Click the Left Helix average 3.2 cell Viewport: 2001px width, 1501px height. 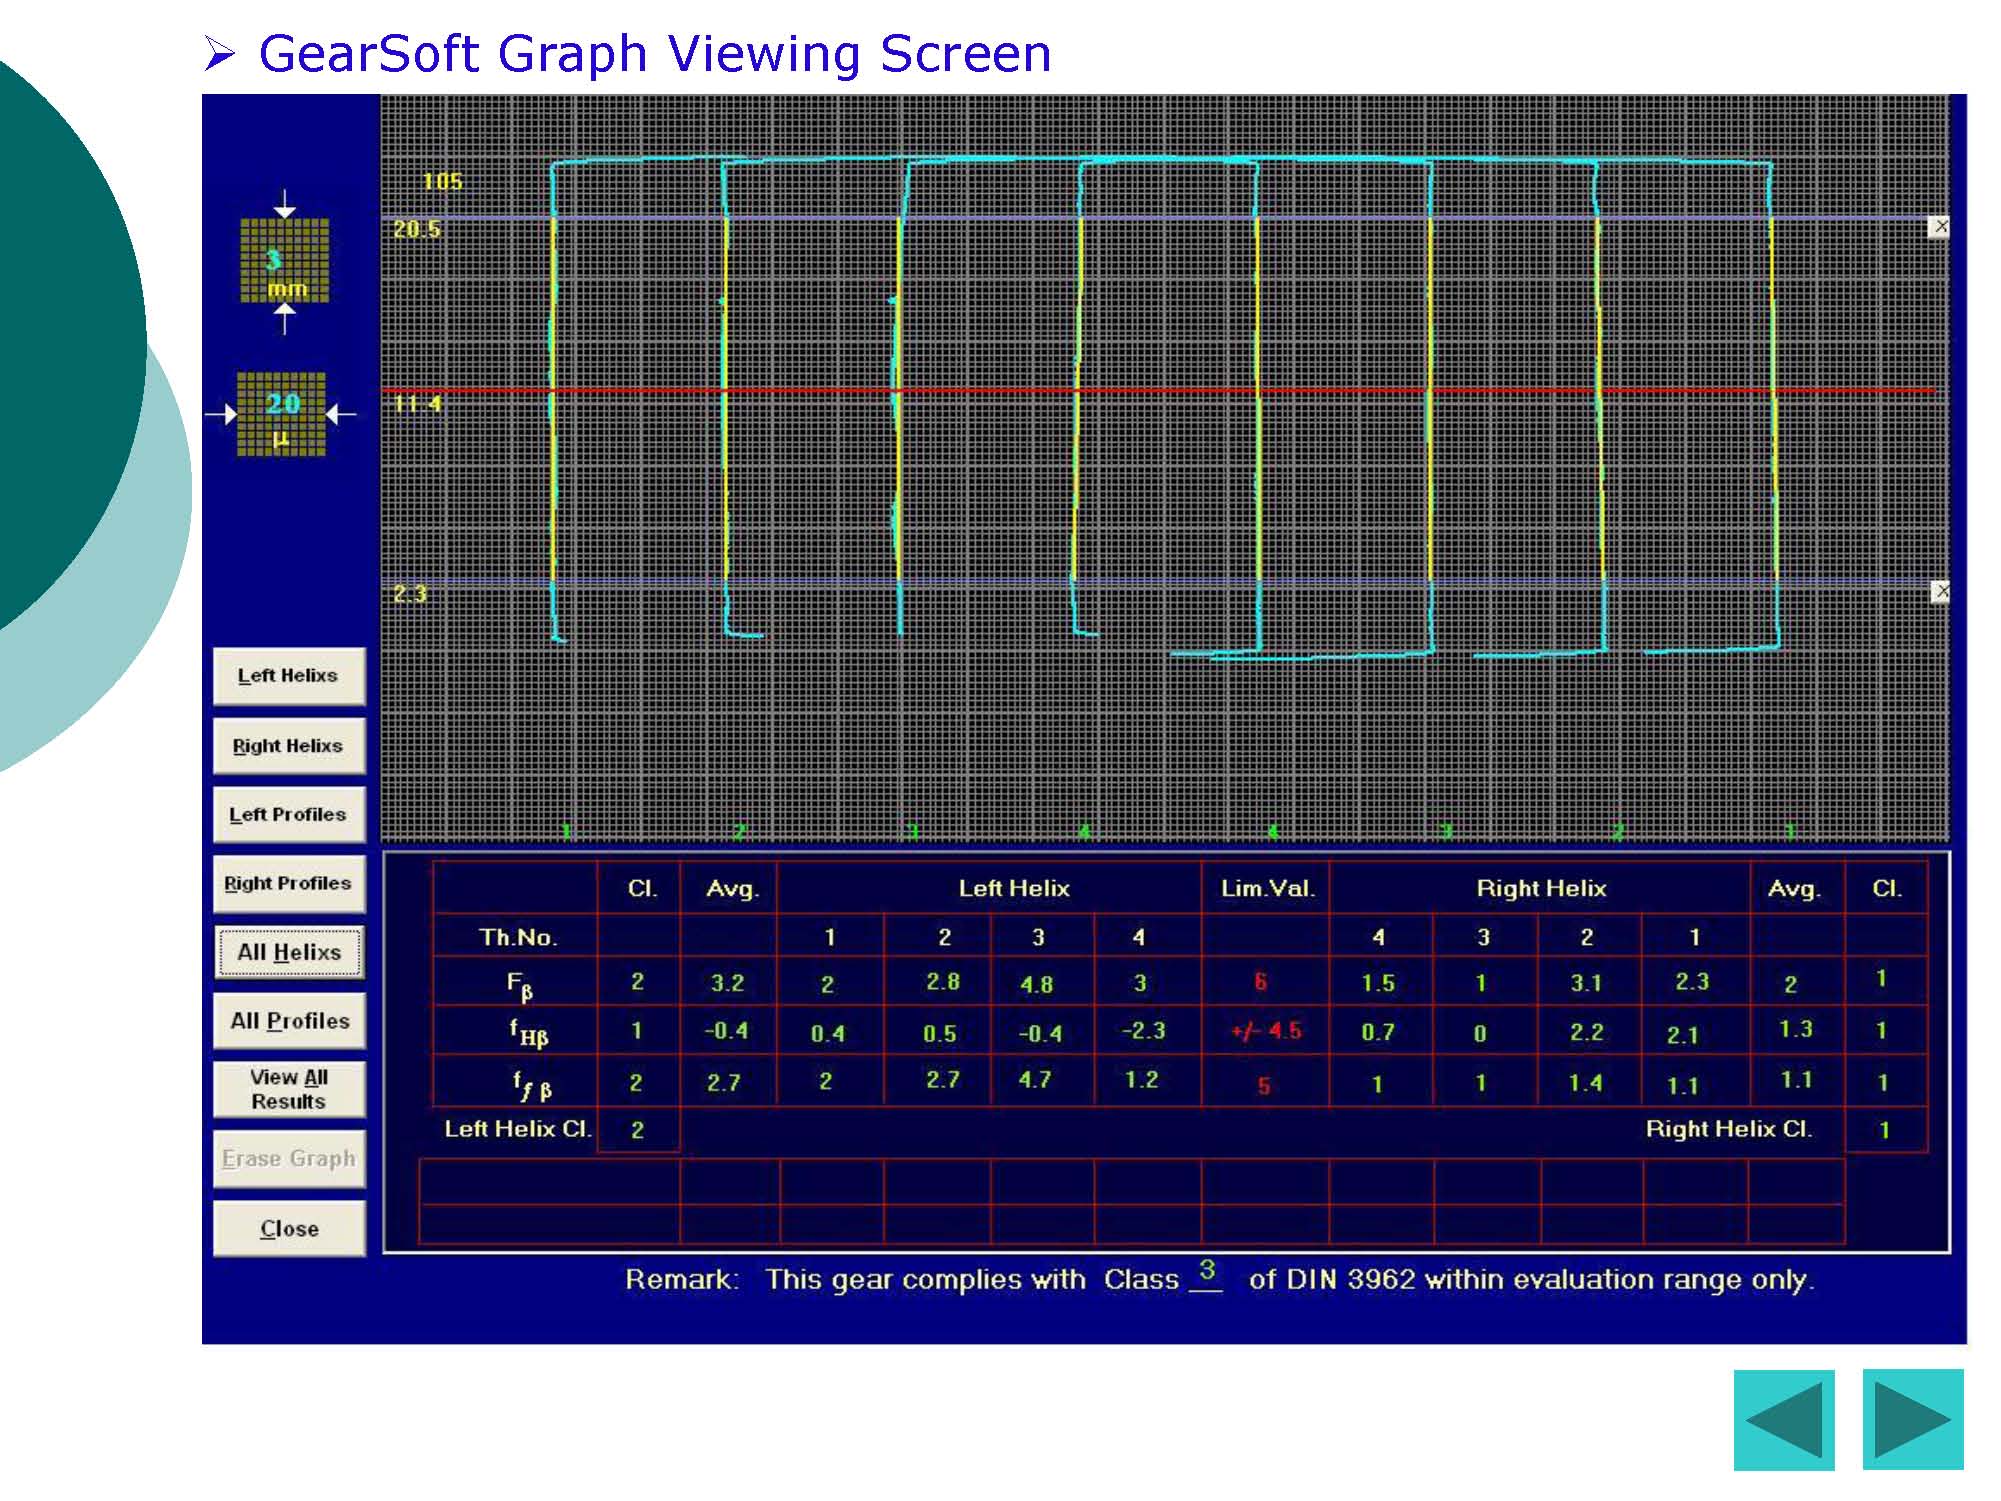[x=727, y=983]
